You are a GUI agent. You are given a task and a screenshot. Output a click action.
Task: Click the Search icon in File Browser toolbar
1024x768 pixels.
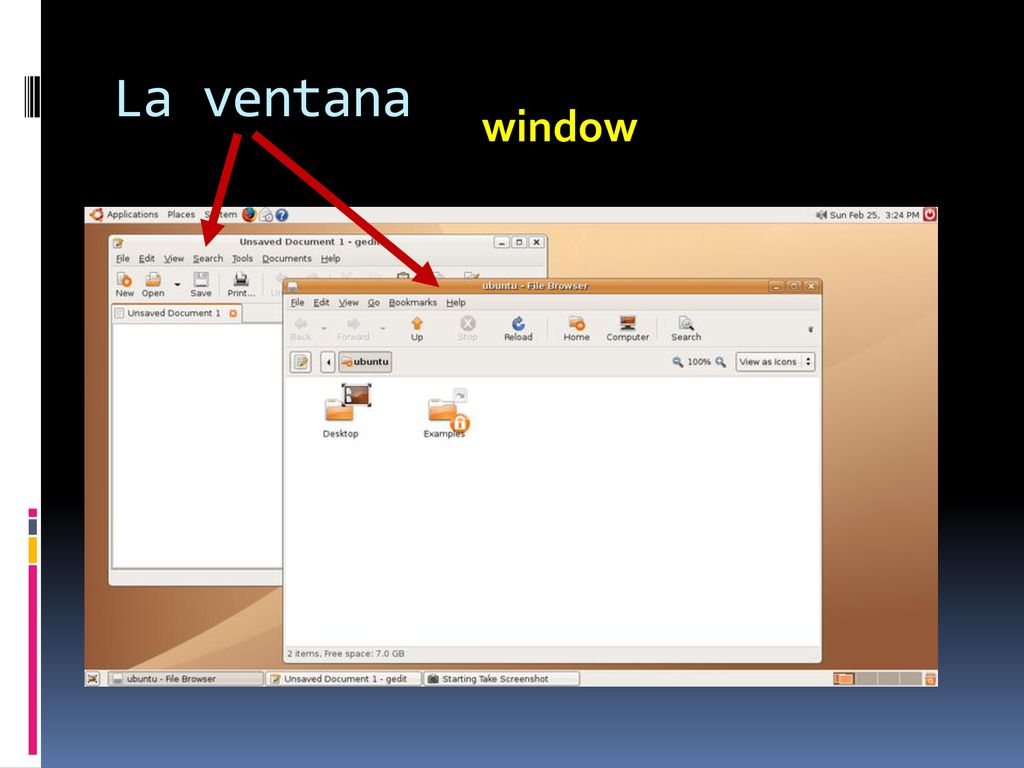[686, 328]
